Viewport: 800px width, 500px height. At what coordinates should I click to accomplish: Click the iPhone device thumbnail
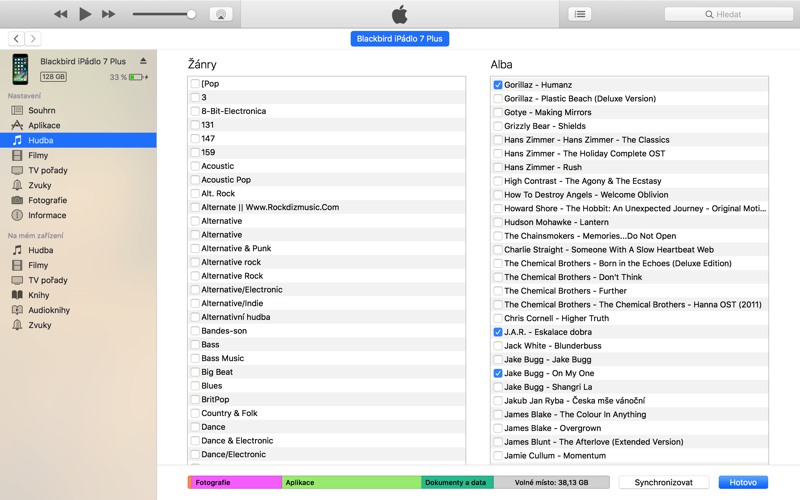pyautogui.click(x=20, y=69)
